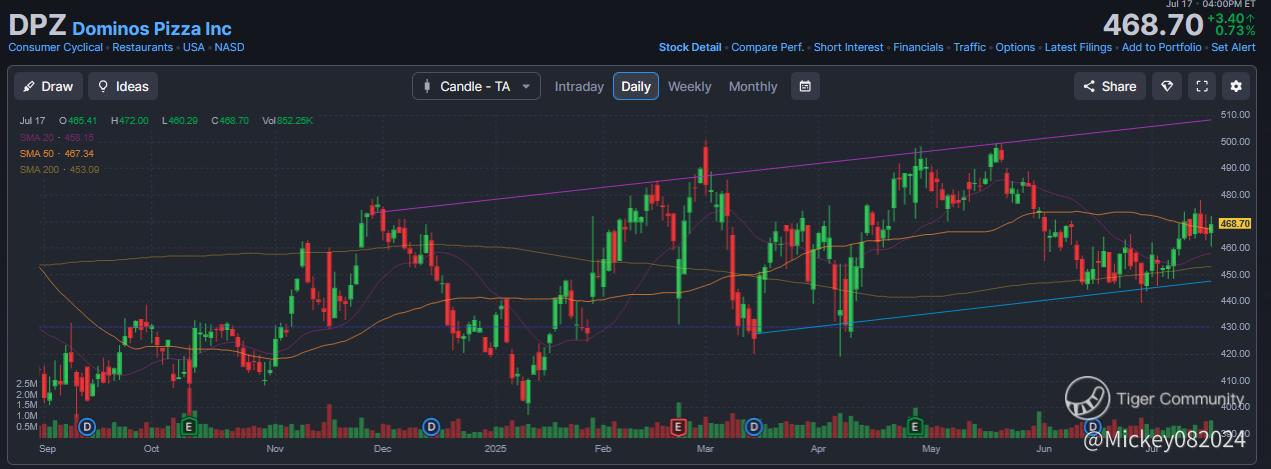View Short Interest data
The width and height of the screenshot is (1271, 469).
coord(849,47)
